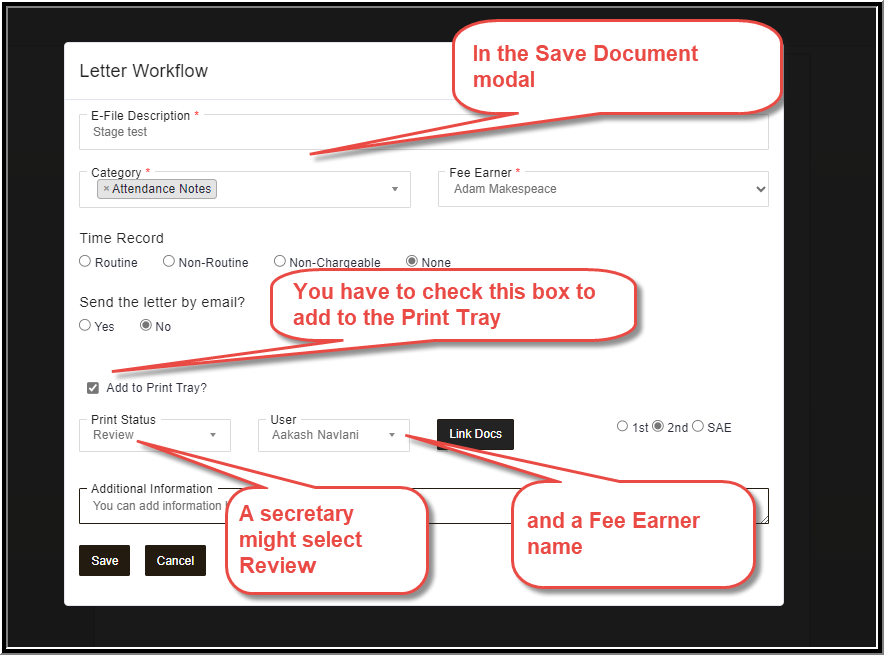Screen dimensions: 884x655
Task: Uncheck the Add to Print Tray checkbox
Action: click(93, 388)
